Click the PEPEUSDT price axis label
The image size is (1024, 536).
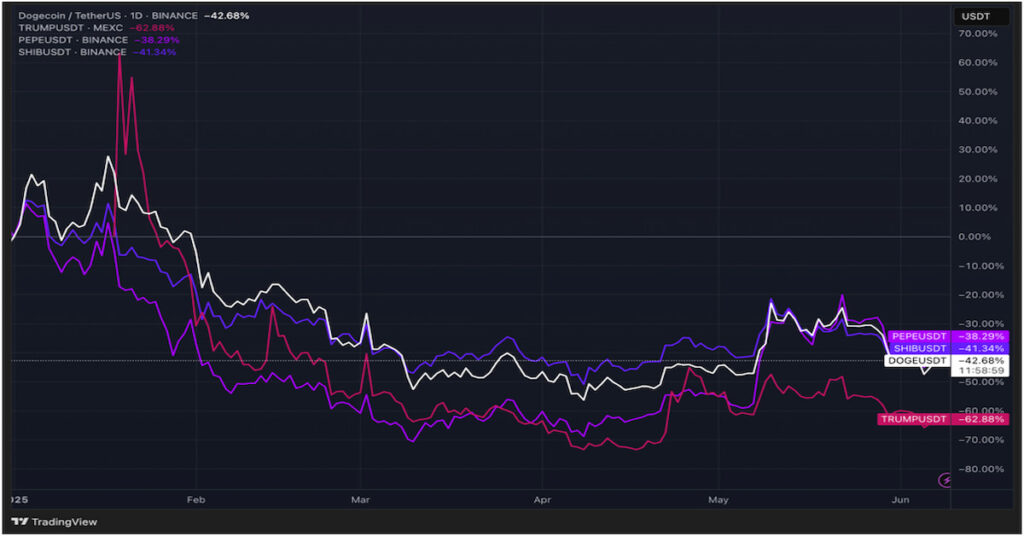point(948,336)
